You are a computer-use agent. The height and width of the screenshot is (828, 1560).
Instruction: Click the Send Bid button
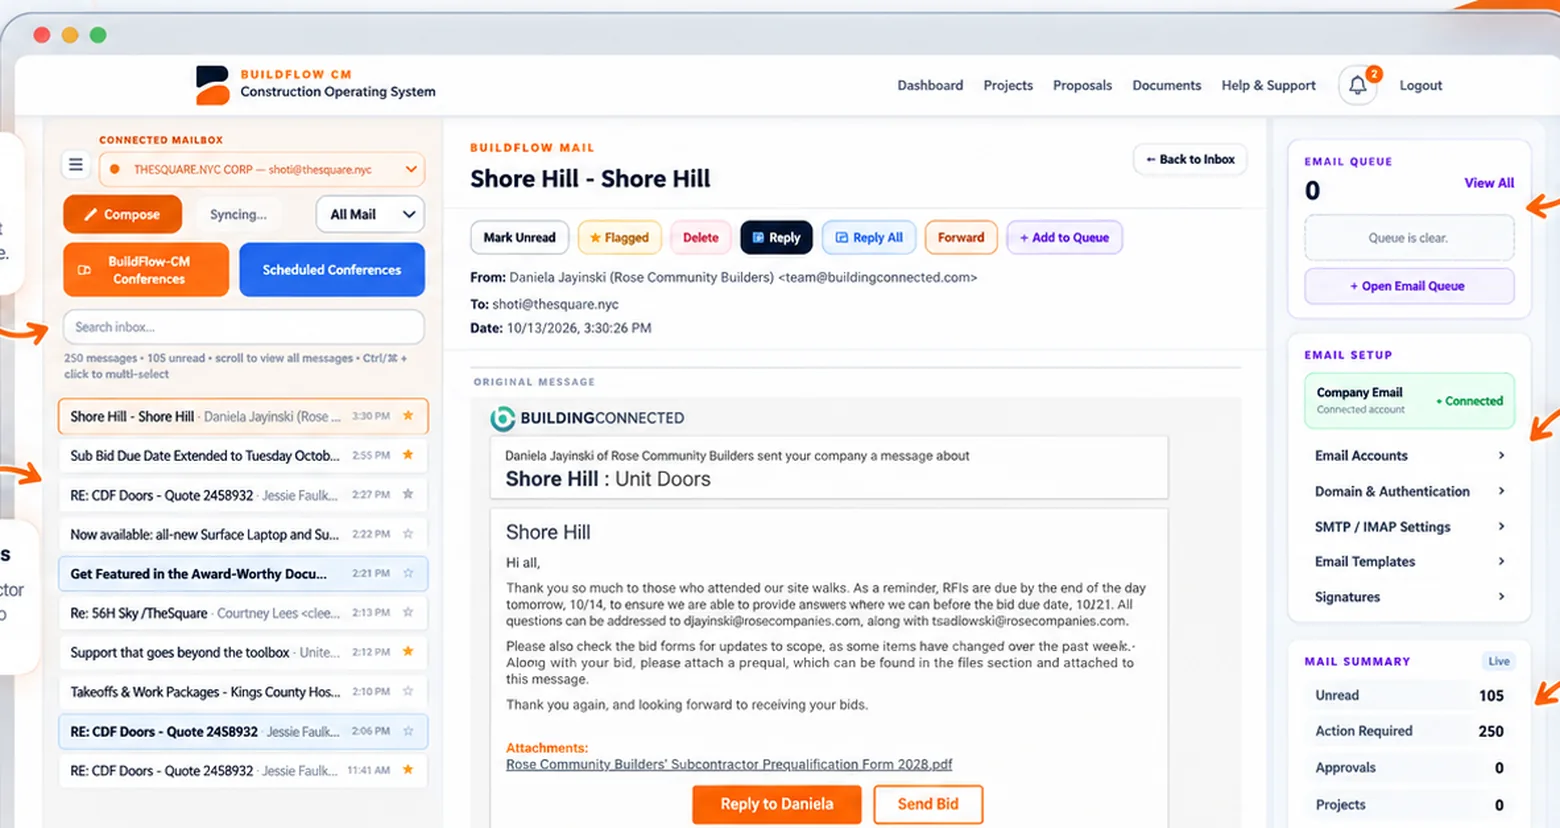[x=928, y=804]
